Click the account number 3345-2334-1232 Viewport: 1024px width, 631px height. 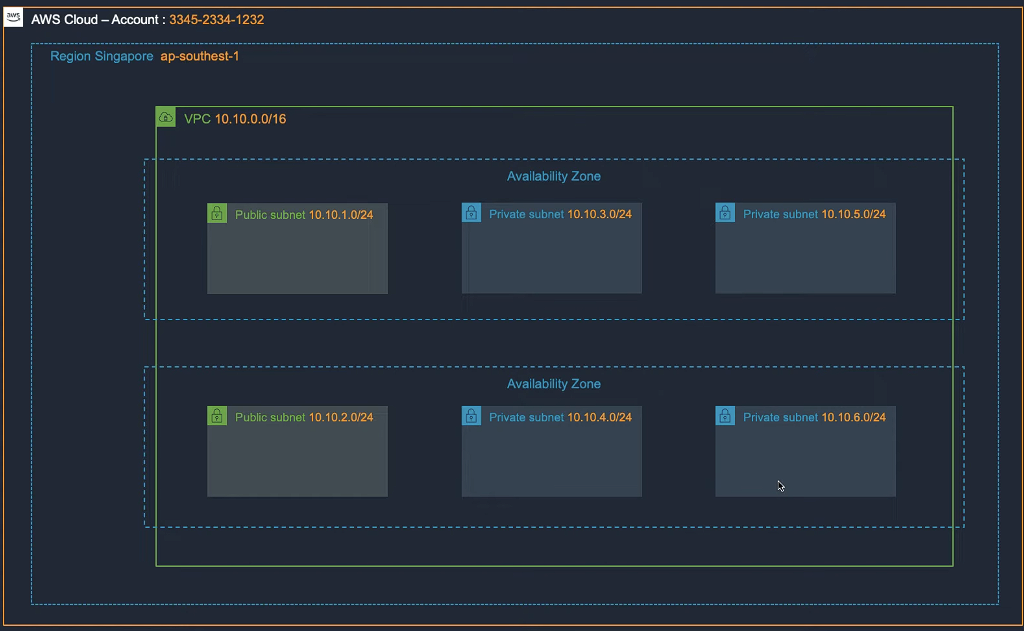click(x=217, y=20)
